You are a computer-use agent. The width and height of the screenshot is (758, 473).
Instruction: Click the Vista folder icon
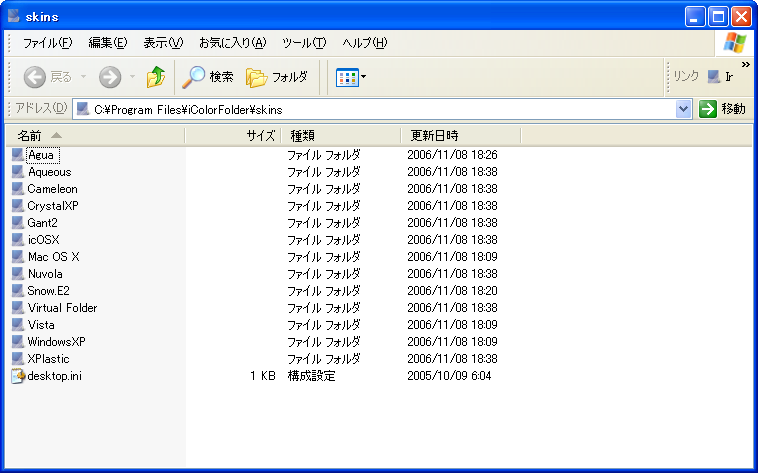18,325
